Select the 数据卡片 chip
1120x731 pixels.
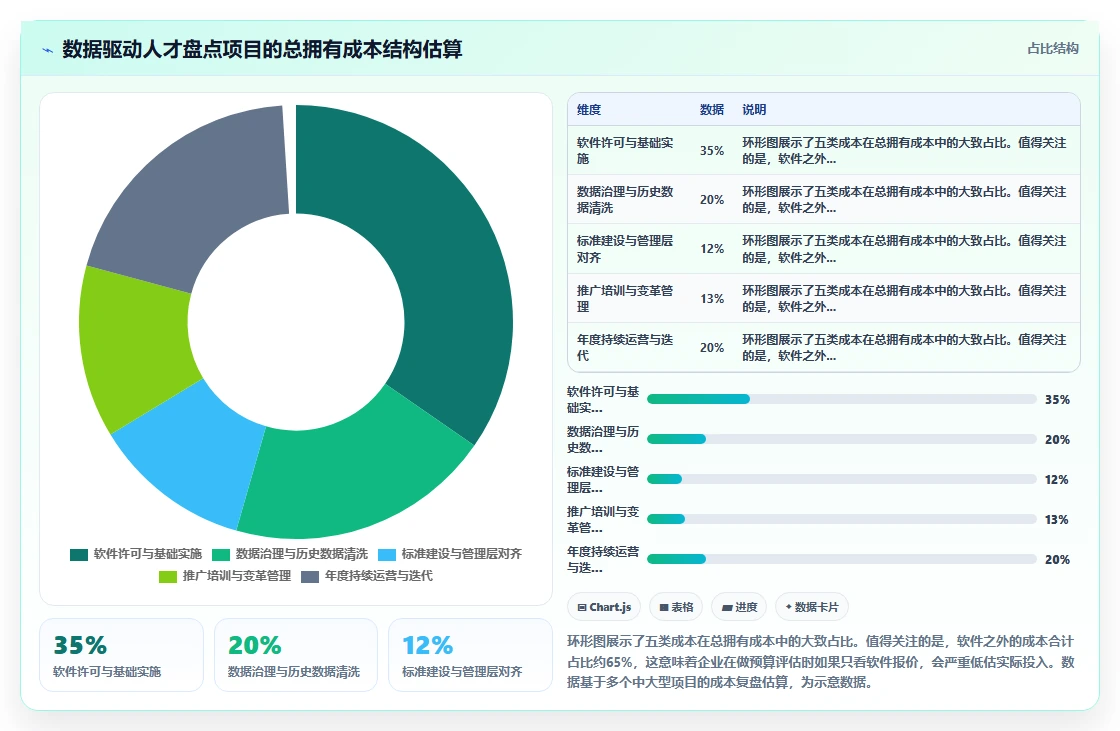(811, 607)
